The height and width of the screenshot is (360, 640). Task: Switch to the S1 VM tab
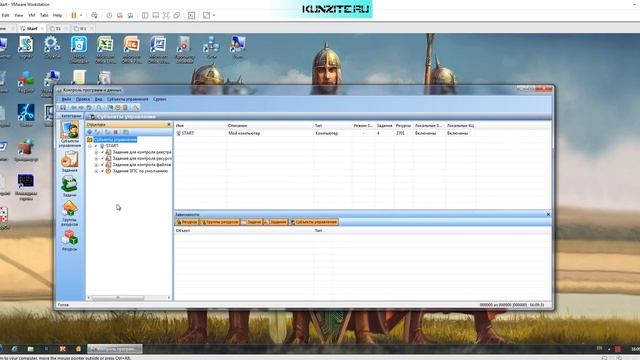[x=57, y=29]
